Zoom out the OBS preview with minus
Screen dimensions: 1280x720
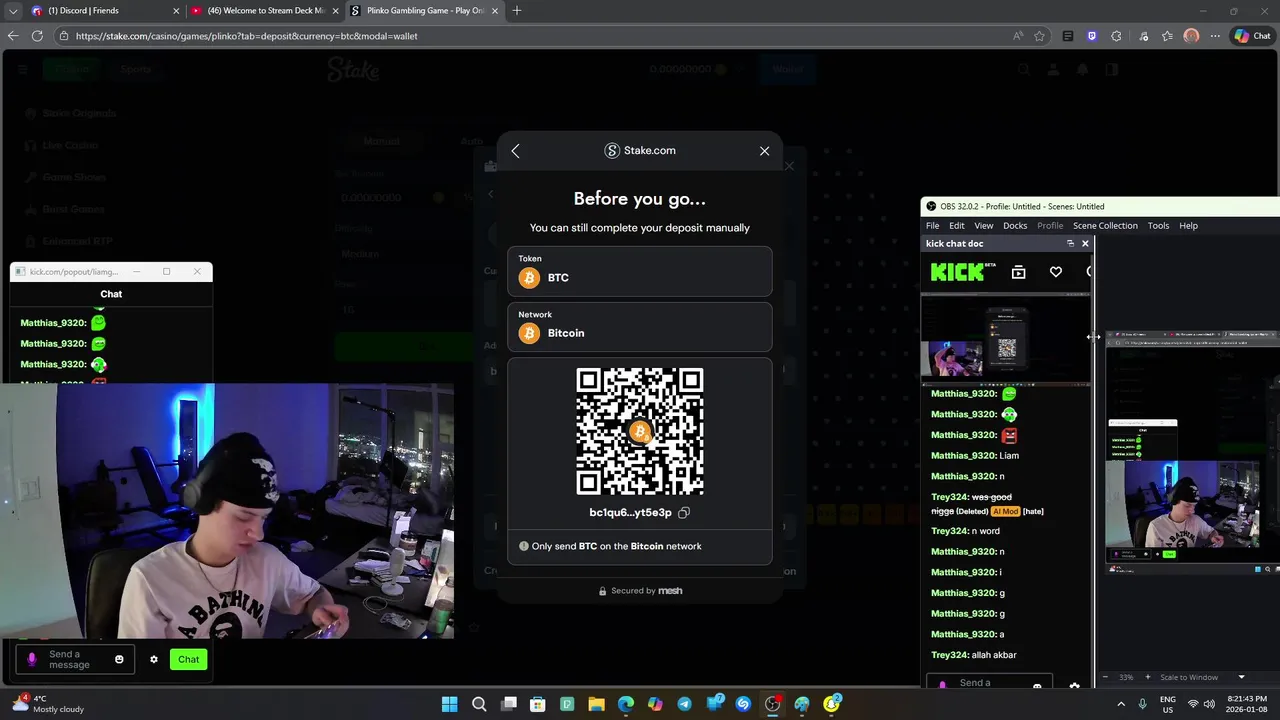pyautogui.click(x=1105, y=677)
